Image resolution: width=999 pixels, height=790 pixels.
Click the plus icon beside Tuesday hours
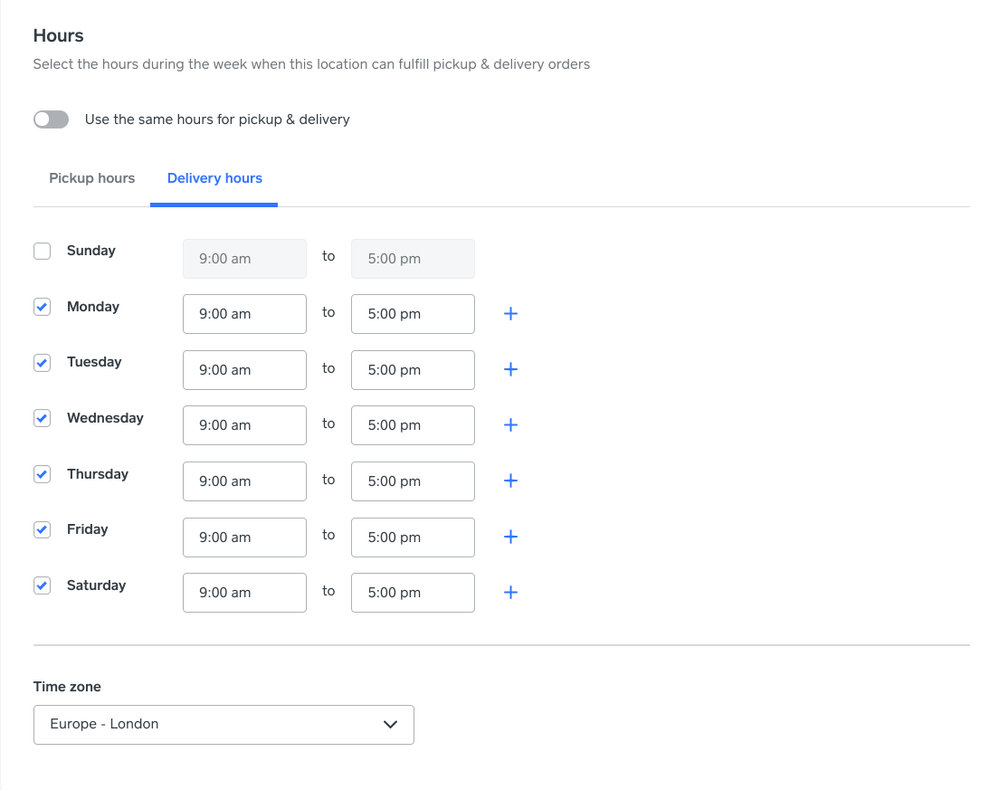(x=510, y=370)
